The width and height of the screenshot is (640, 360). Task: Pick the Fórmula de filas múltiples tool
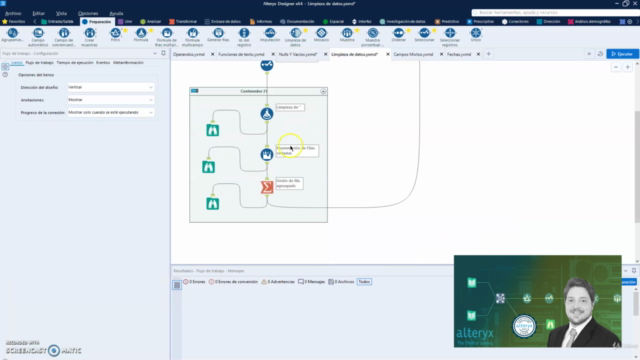point(167,37)
